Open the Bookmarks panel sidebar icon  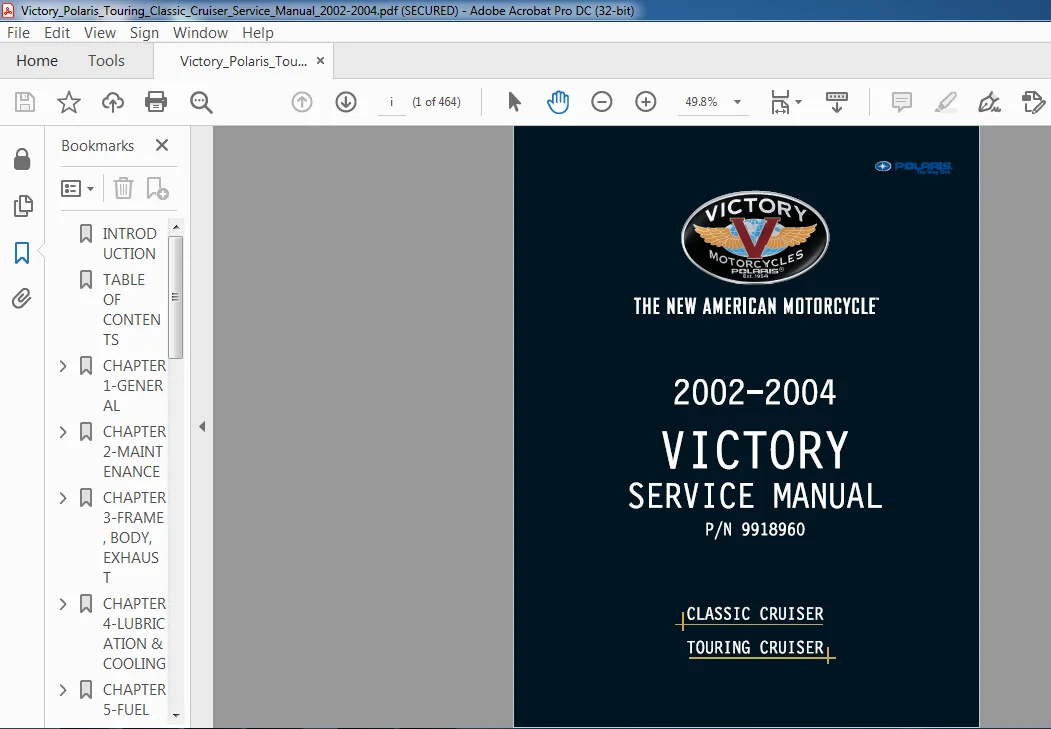pyautogui.click(x=22, y=253)
